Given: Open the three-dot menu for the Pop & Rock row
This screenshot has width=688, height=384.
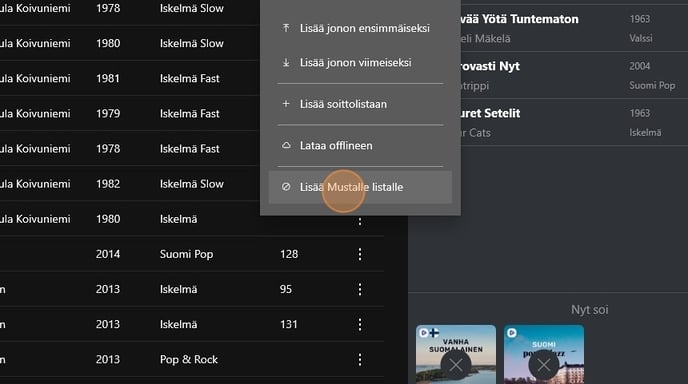Looking at the screenshot, I should pyautogui.click(x=360, y=359).
